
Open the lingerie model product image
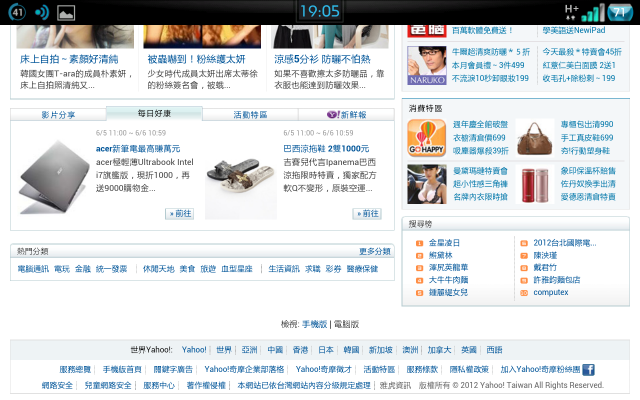[427, 184]
